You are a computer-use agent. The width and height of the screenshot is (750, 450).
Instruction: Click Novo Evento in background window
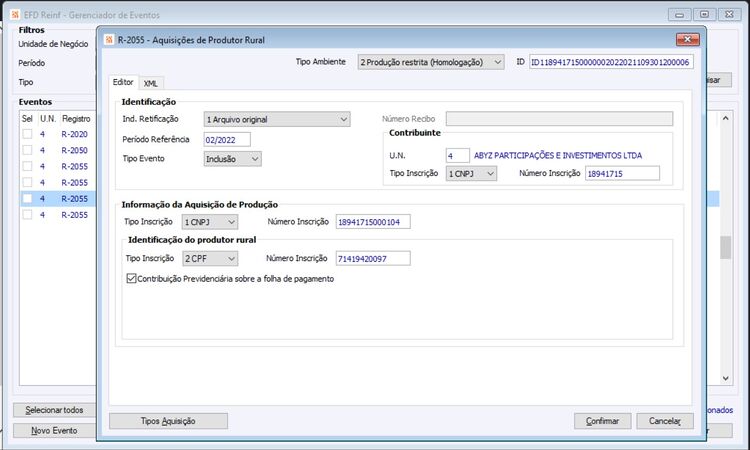pyautogui.click(x=54, y=430)
